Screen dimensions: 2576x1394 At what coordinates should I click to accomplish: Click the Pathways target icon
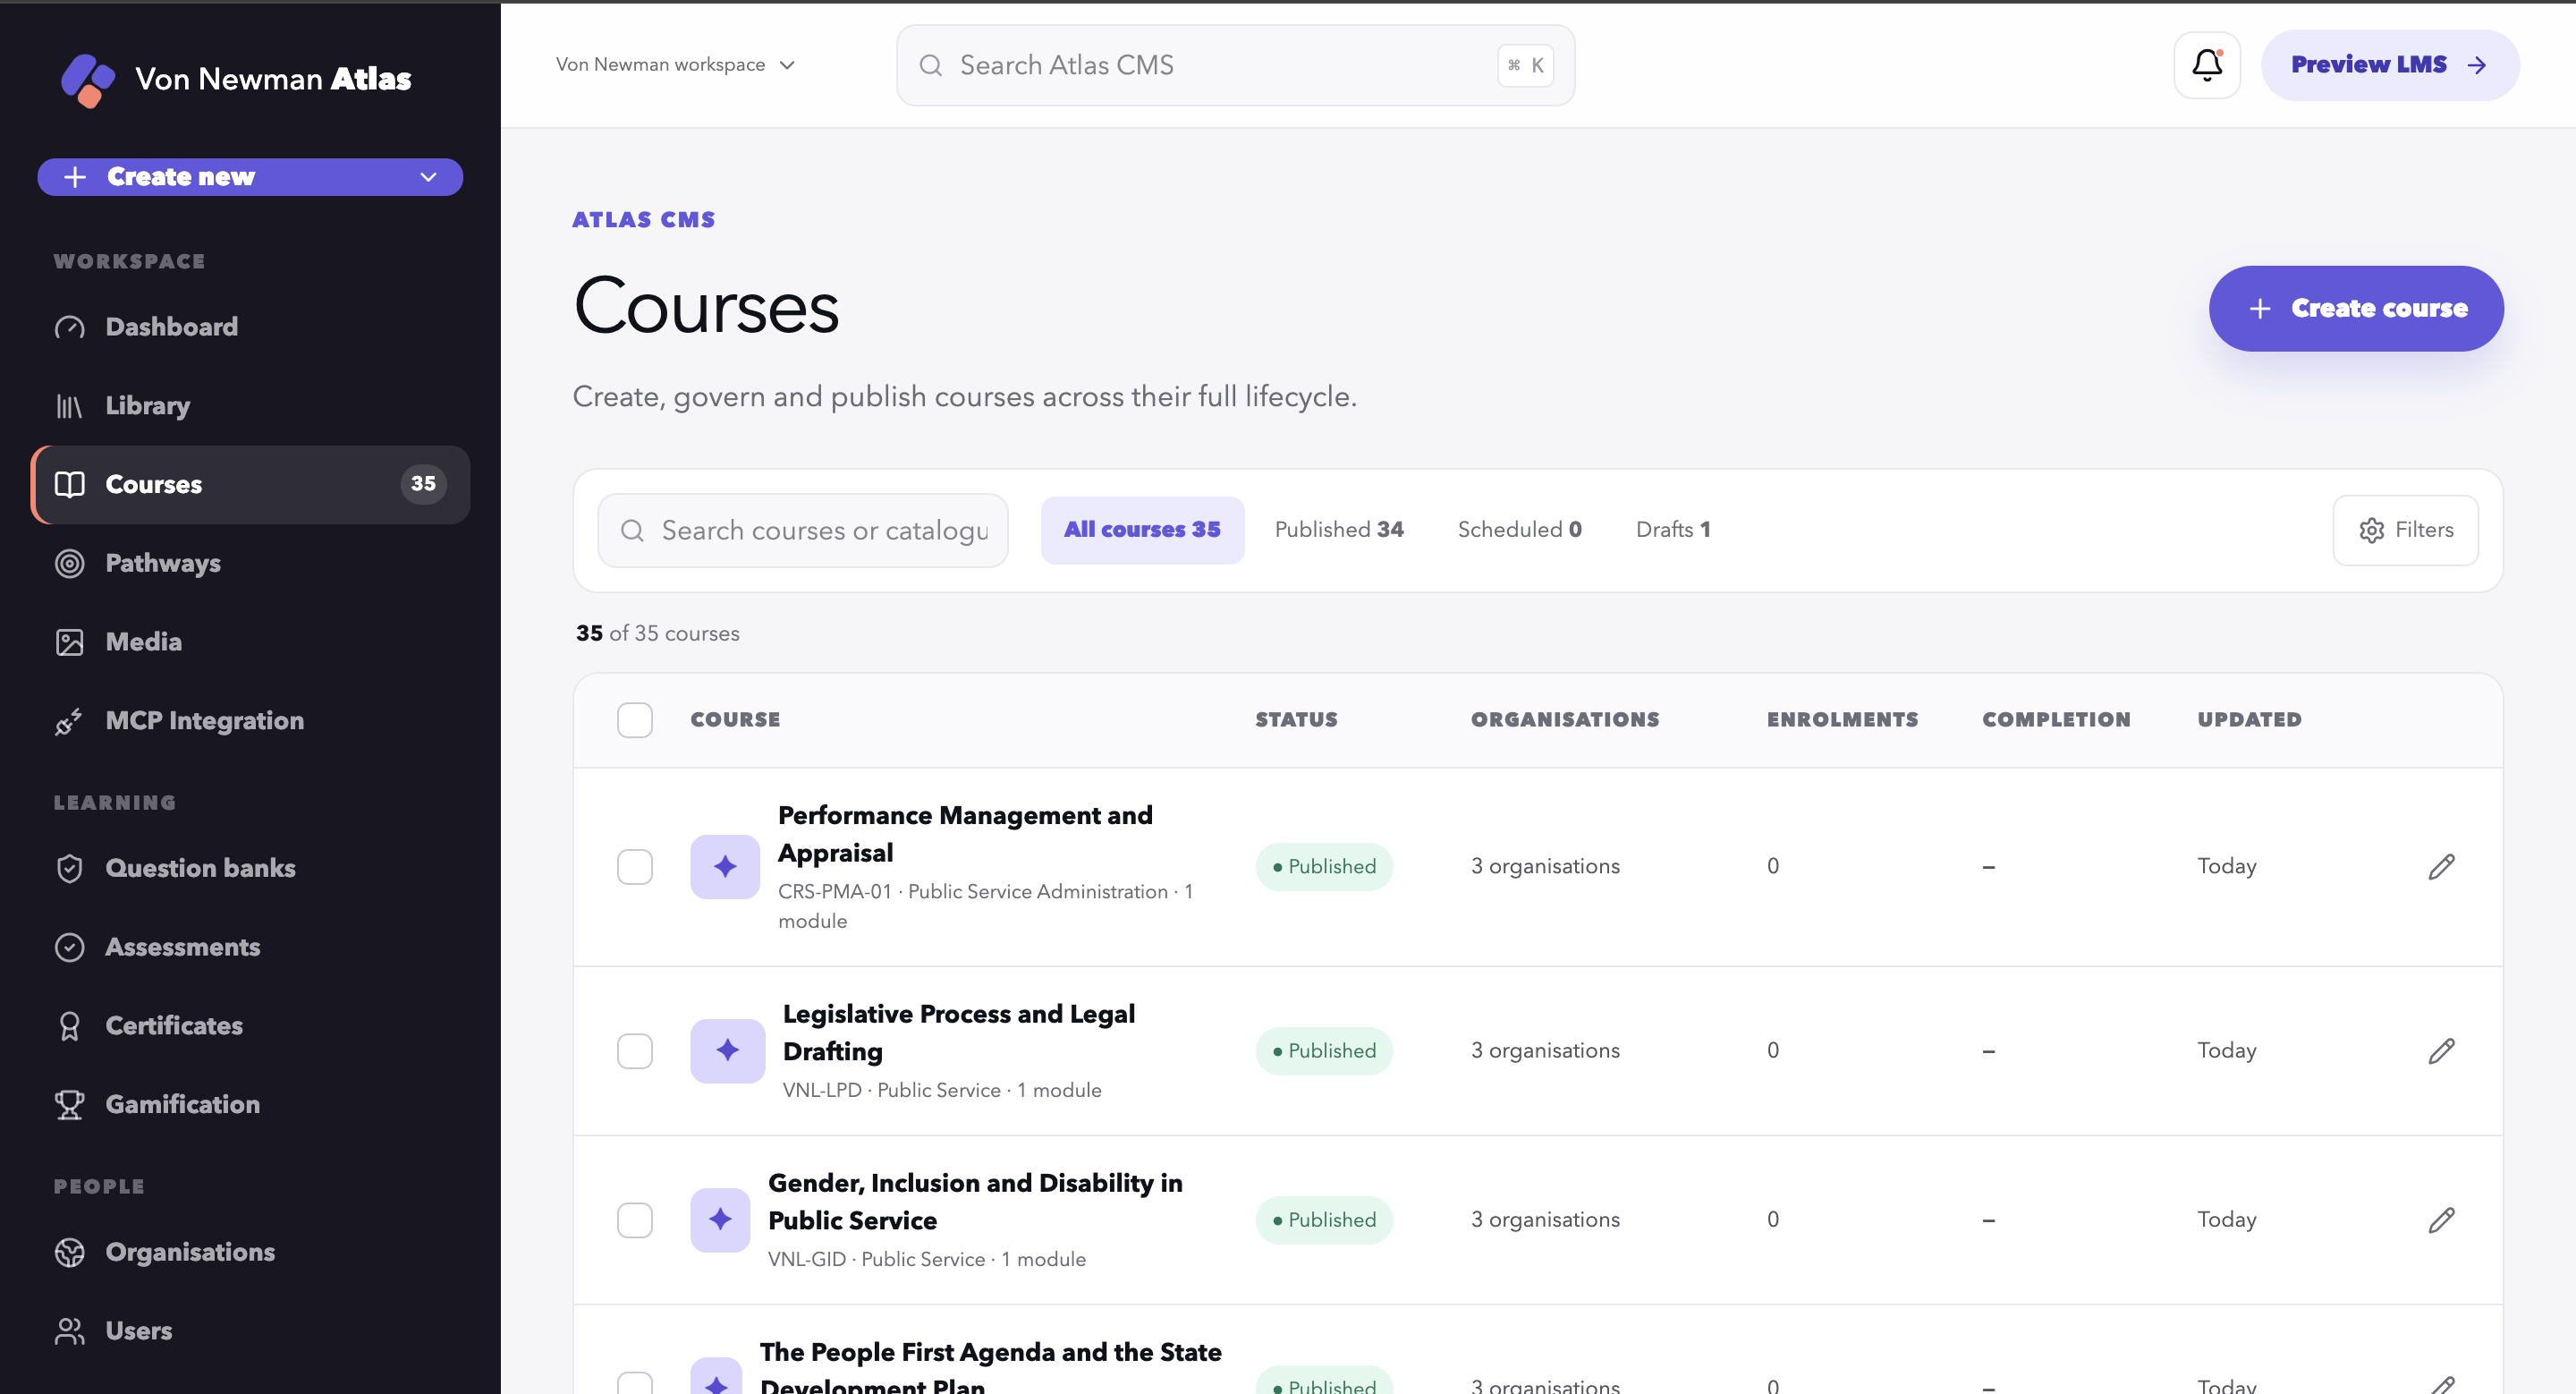point(69,564)
